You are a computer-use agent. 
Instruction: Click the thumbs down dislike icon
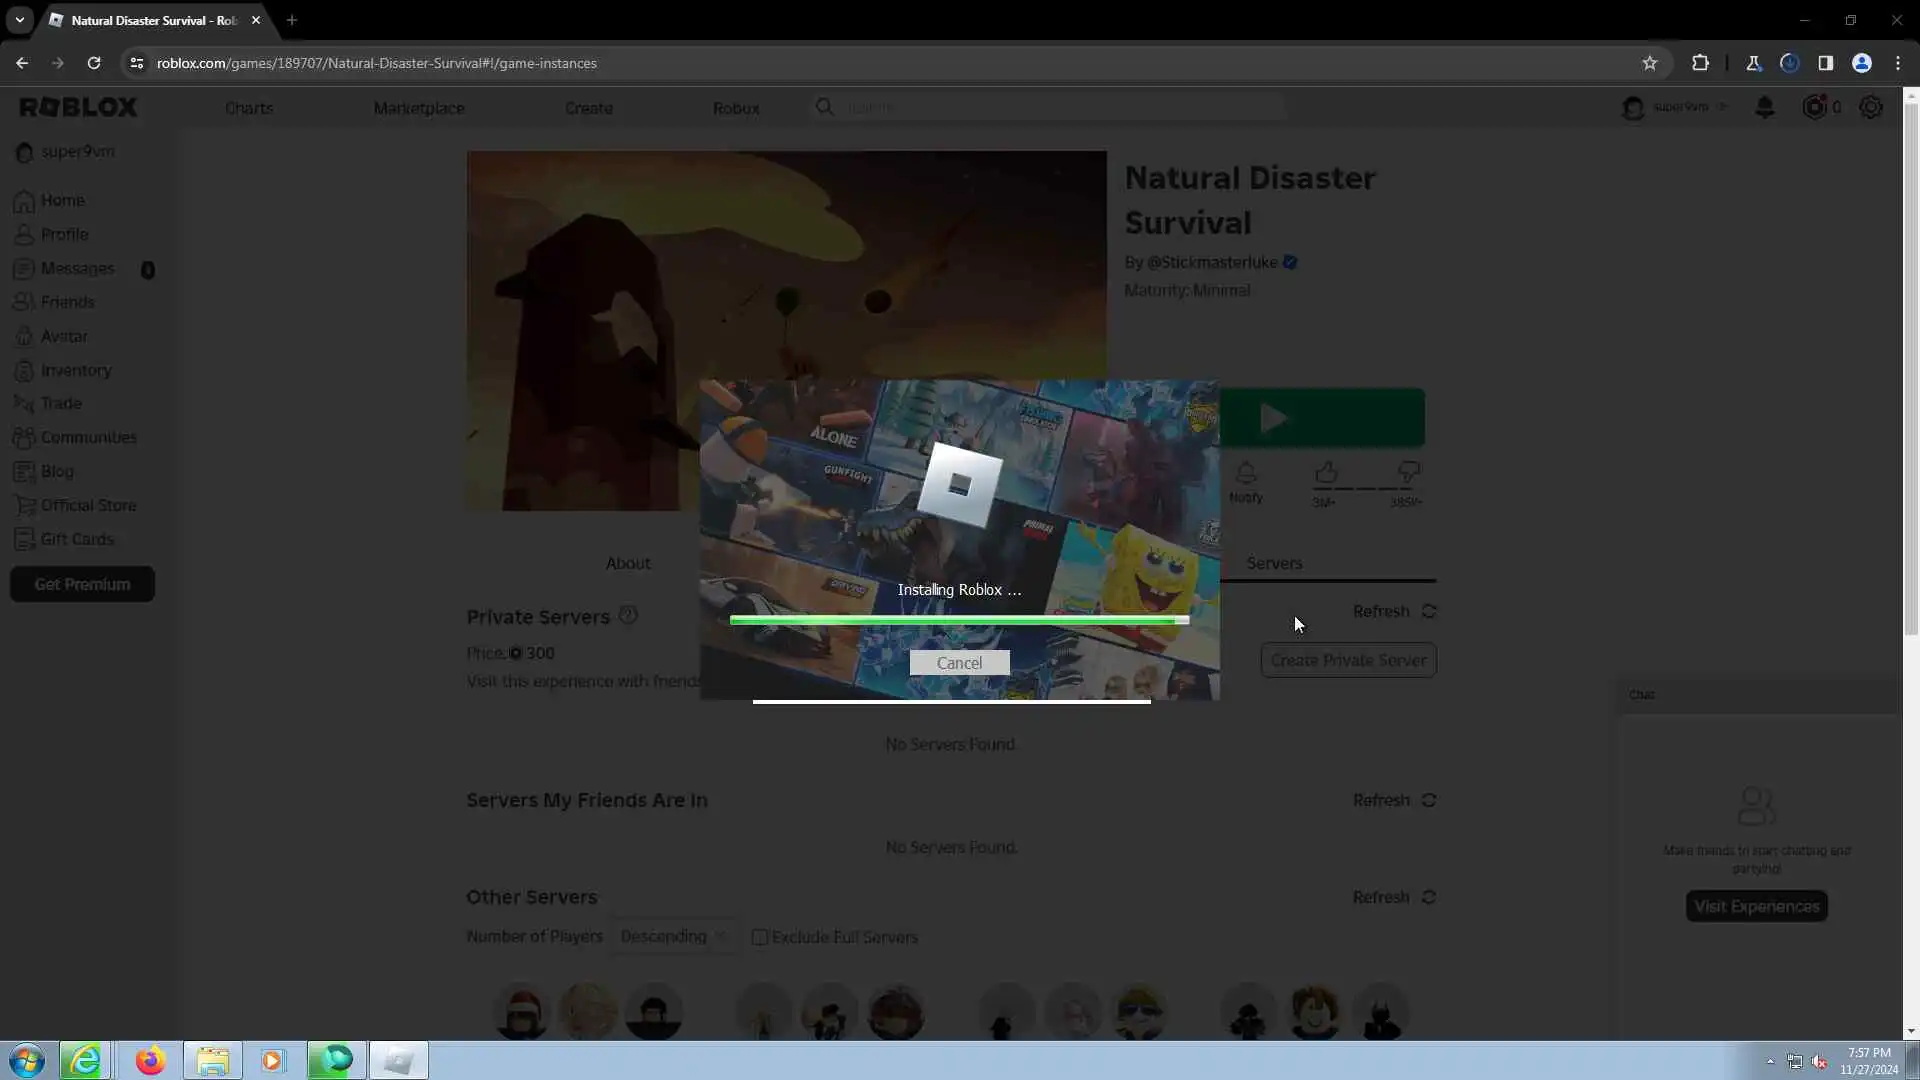[x=1408, y=472]
